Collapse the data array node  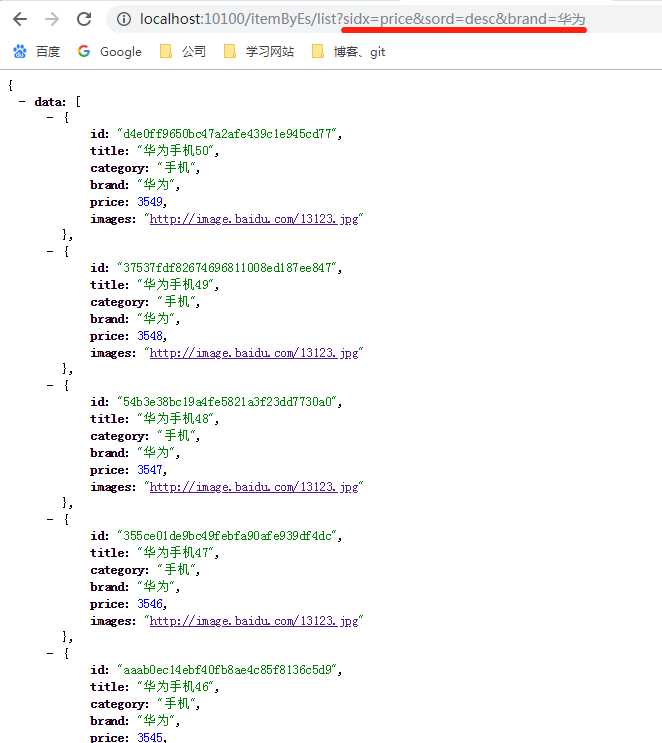(22, 101)
